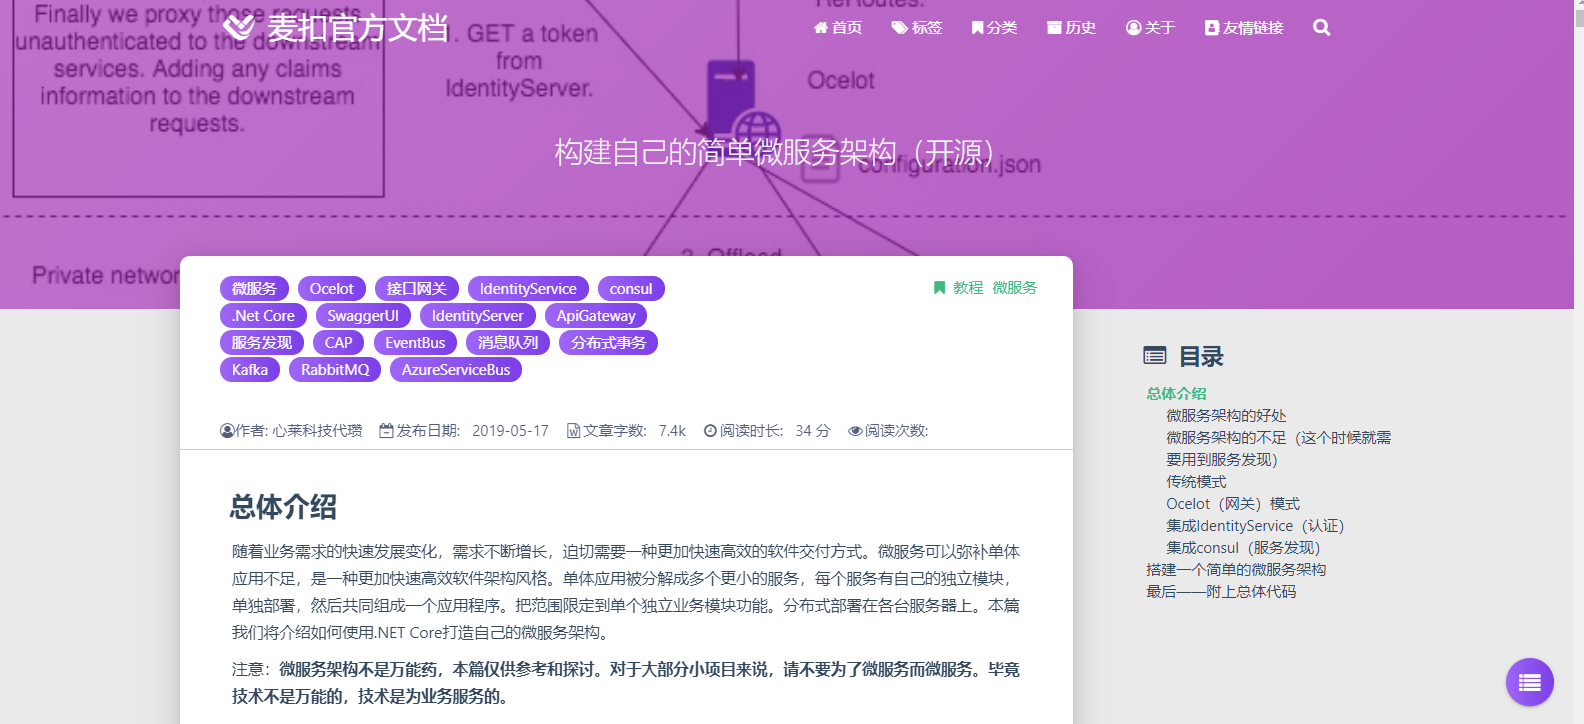Click the author icon beside 作者
This screenshot has height=724, width=1584.
click(x=227, y=431)
